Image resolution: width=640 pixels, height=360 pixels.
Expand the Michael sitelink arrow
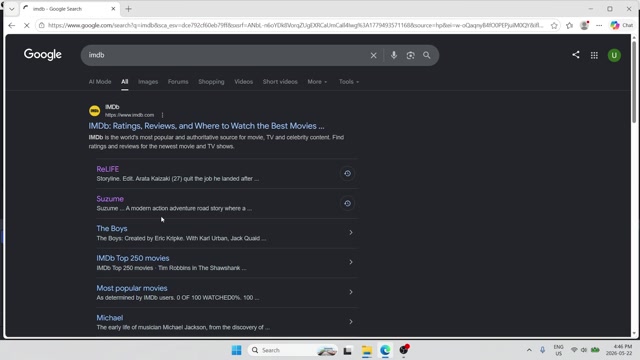(x=351, y=322)
